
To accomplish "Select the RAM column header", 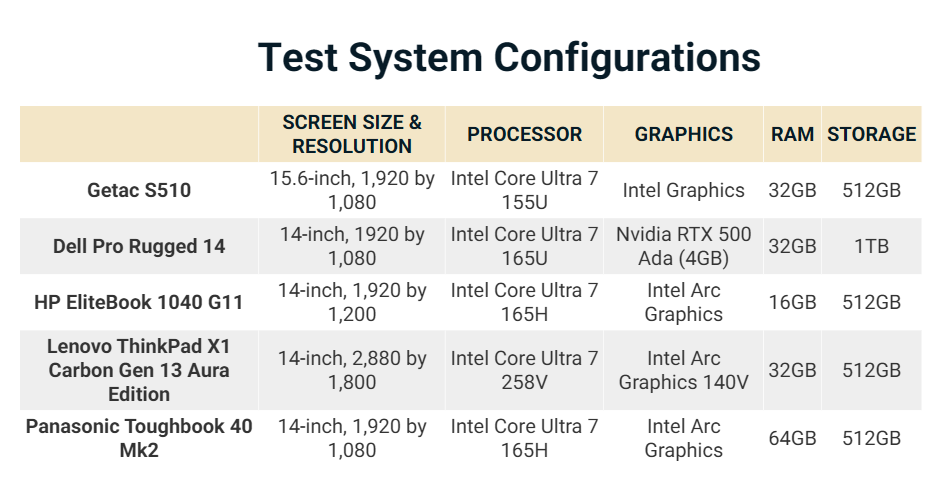I will [792, 134].
